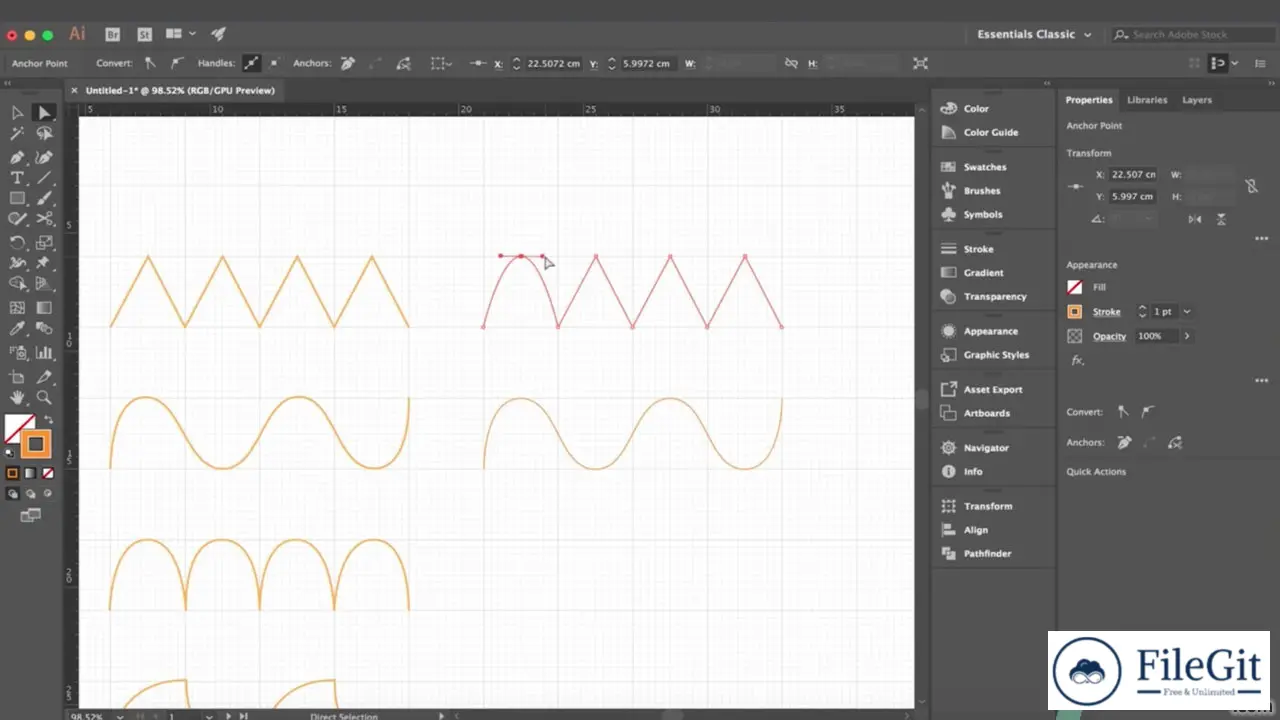Viewport: 1280px width, 720px height.
Task: Click the Opacity link in Appearance
Action: tap(1109, 336)
